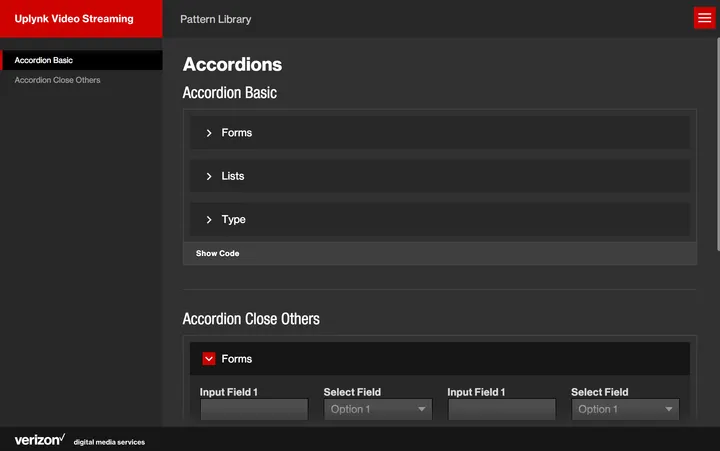This screenshot has width=720, height=451.
Task: Click Show Code under Accordion Basic
Action: [x=217, y=254]
